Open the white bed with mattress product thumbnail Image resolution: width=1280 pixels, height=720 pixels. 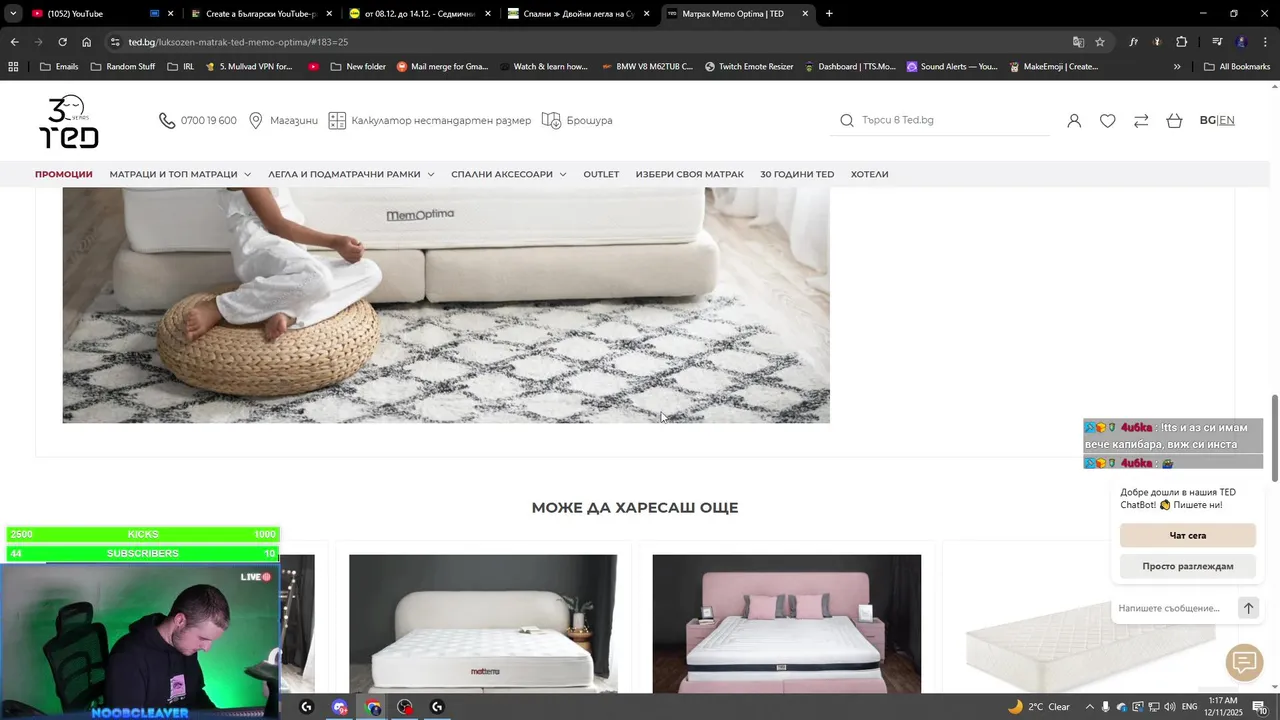pos(483,624)
